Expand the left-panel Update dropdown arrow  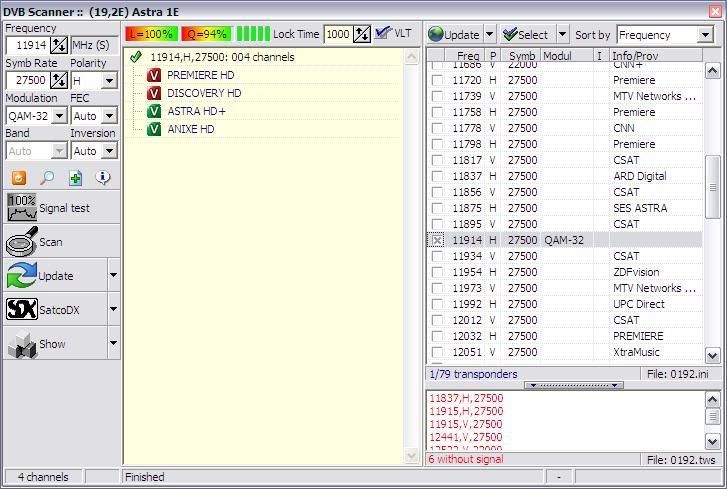[x=114, y=275]
